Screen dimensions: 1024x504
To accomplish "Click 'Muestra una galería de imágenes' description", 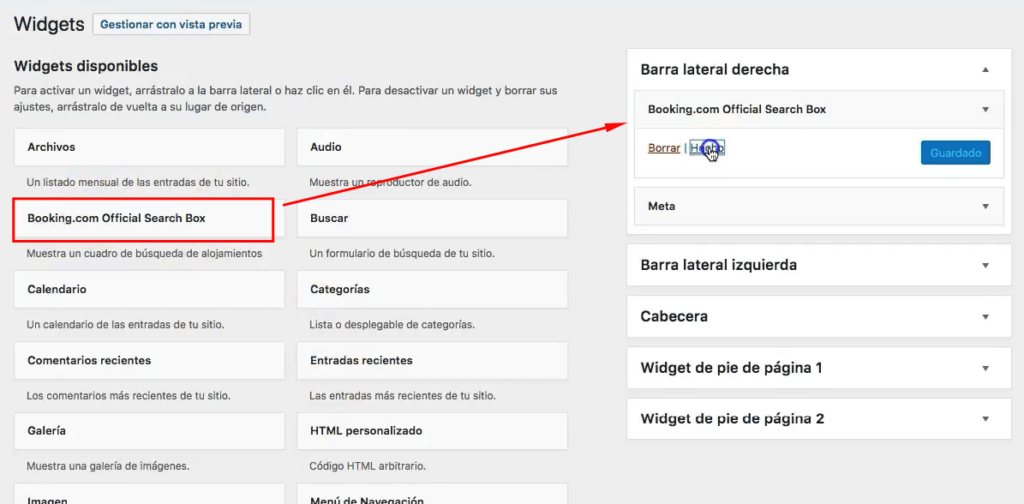I will [x=108, y=467].
